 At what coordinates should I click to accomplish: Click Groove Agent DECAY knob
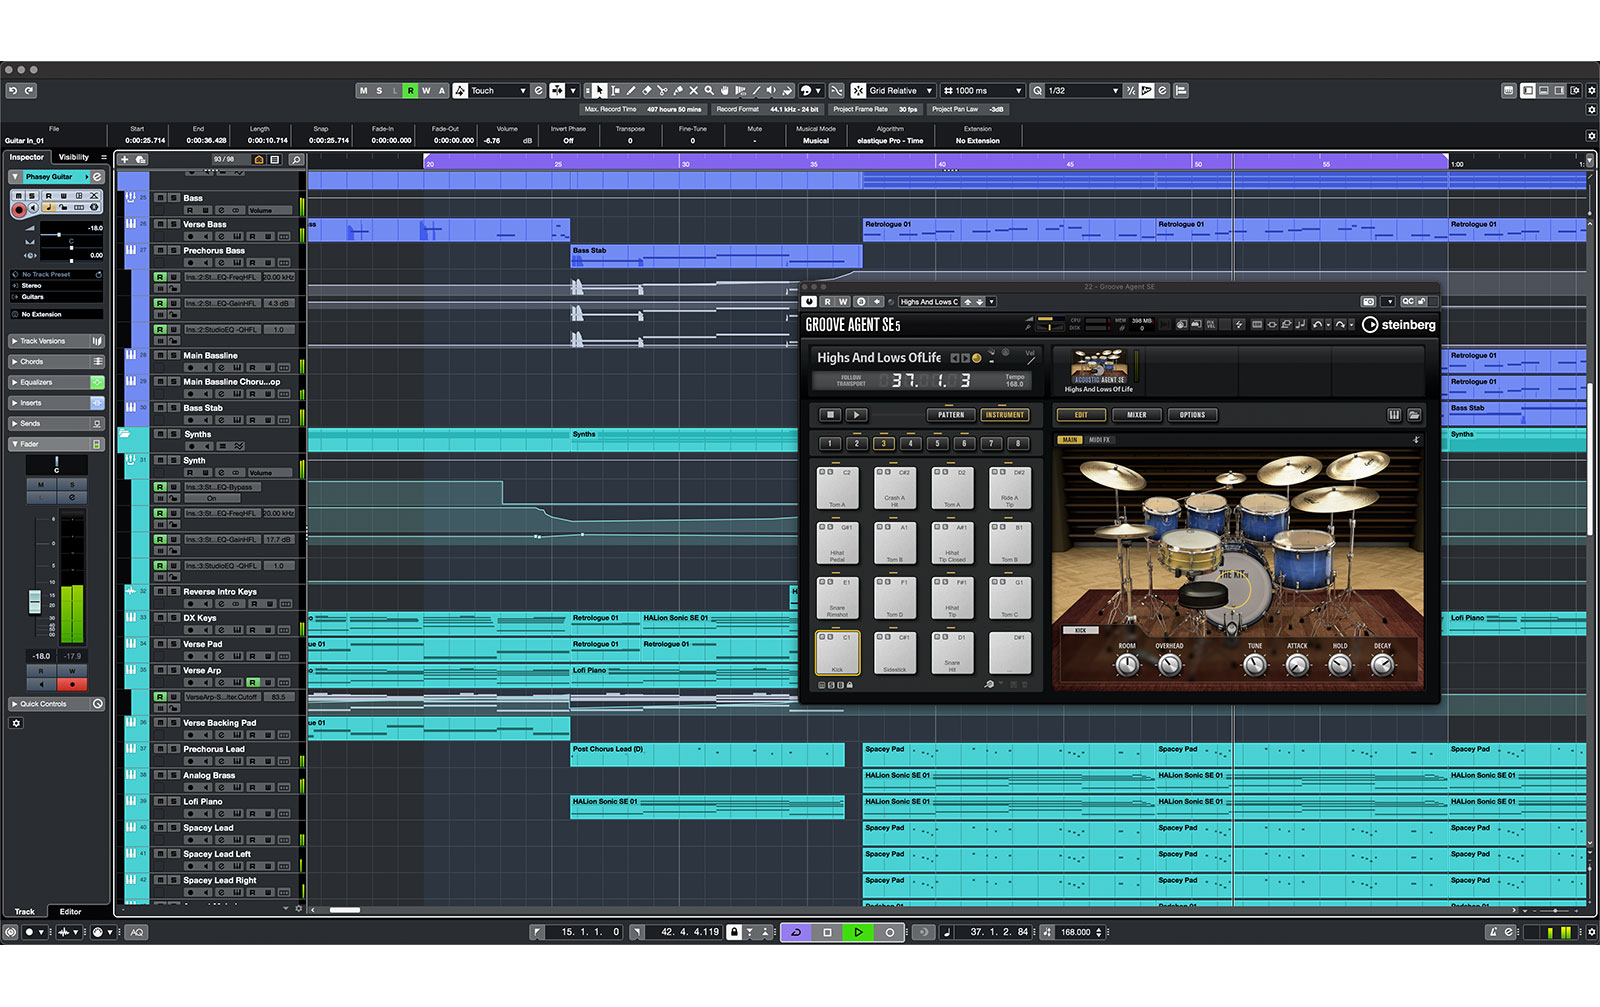click(1382, 666)
